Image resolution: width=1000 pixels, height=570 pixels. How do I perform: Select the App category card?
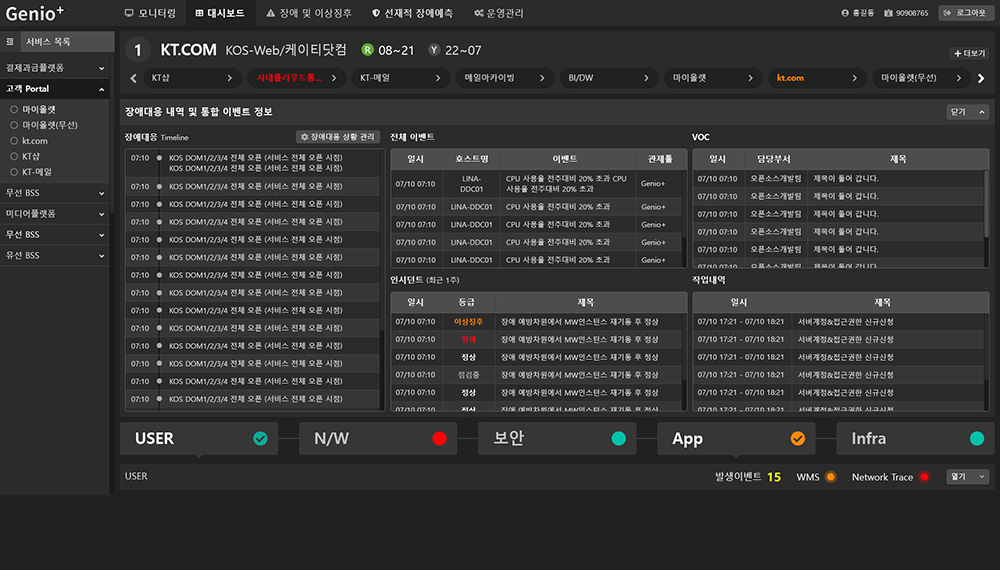click(737, 439)
